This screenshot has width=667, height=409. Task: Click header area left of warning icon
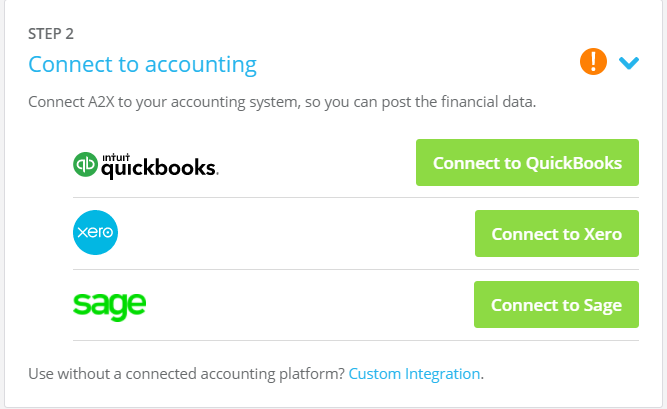click(x=420, y=65)
